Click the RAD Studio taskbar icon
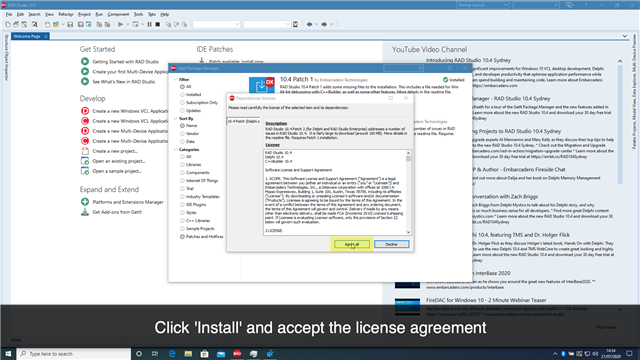Screen dimensions: 640x360 coord(237,354)
